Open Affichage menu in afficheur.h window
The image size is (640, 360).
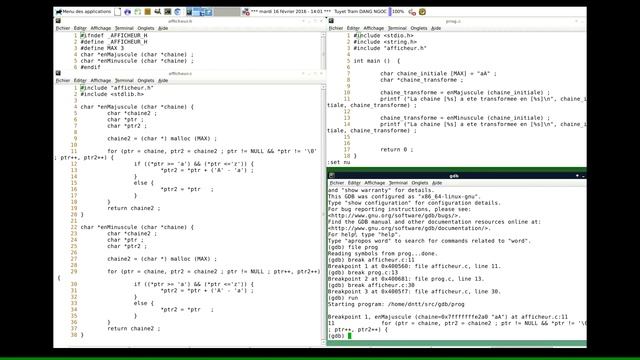coord(101,28)
